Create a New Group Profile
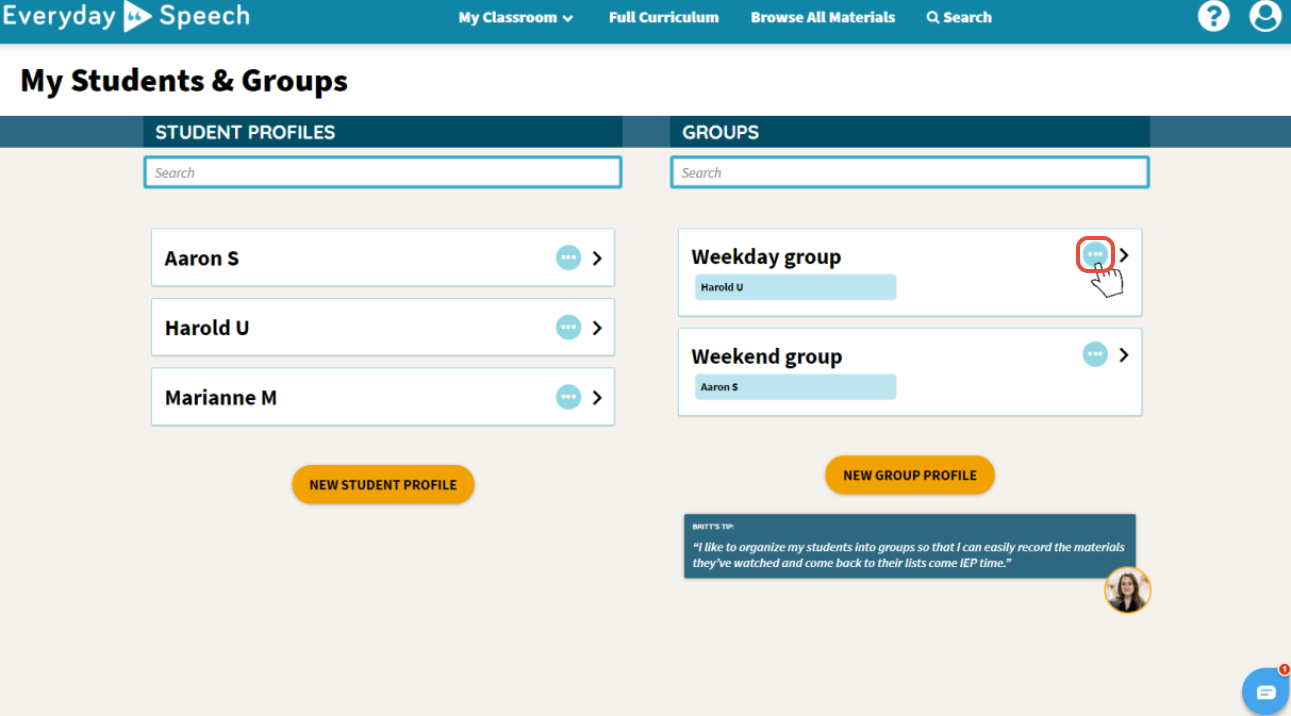1291x716 pixels. click(x=910, y=475)
